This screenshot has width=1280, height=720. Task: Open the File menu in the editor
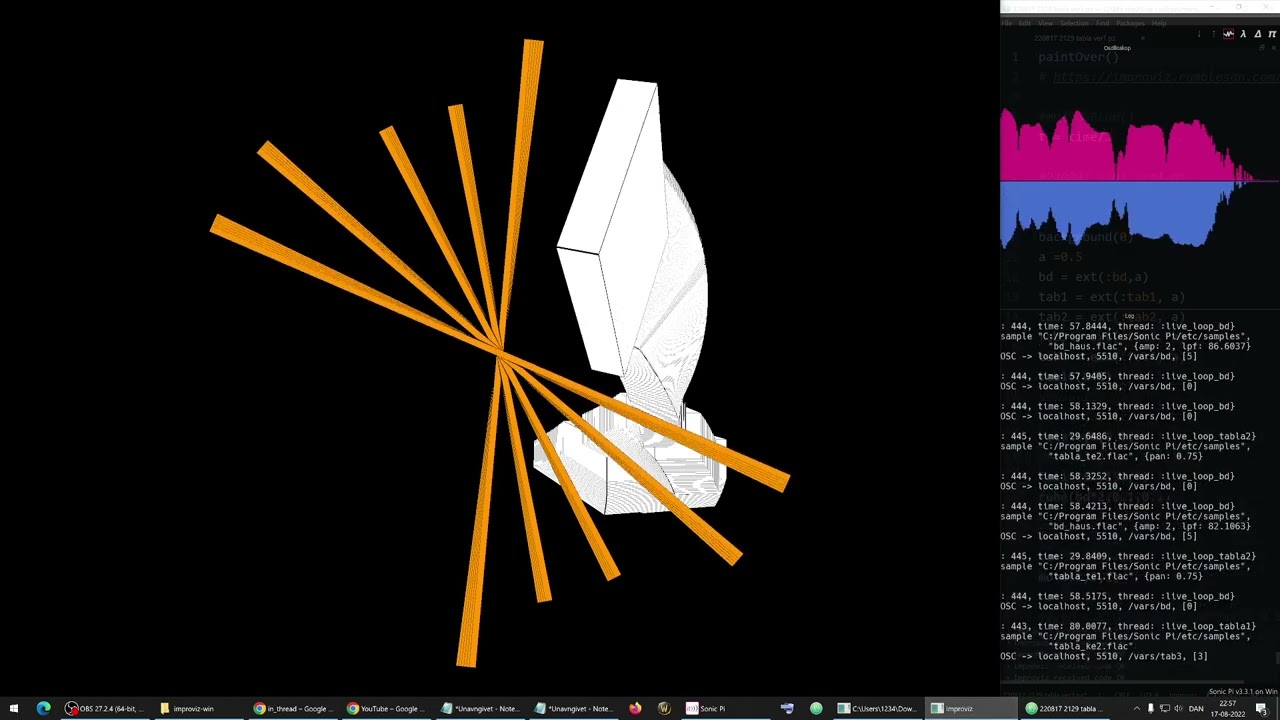[x=1007, y=23]
